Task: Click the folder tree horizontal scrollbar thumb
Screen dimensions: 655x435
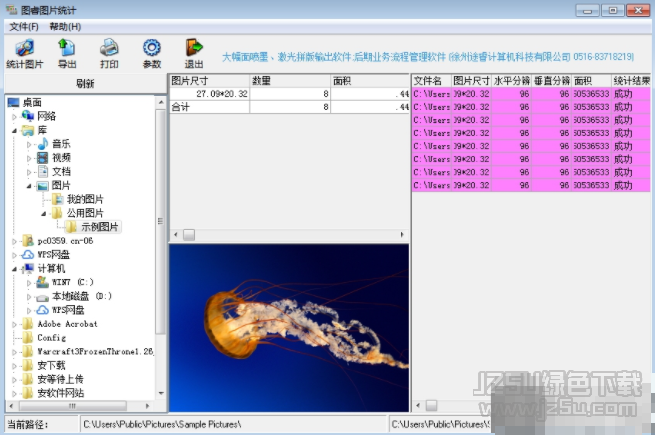Action: 73,406
